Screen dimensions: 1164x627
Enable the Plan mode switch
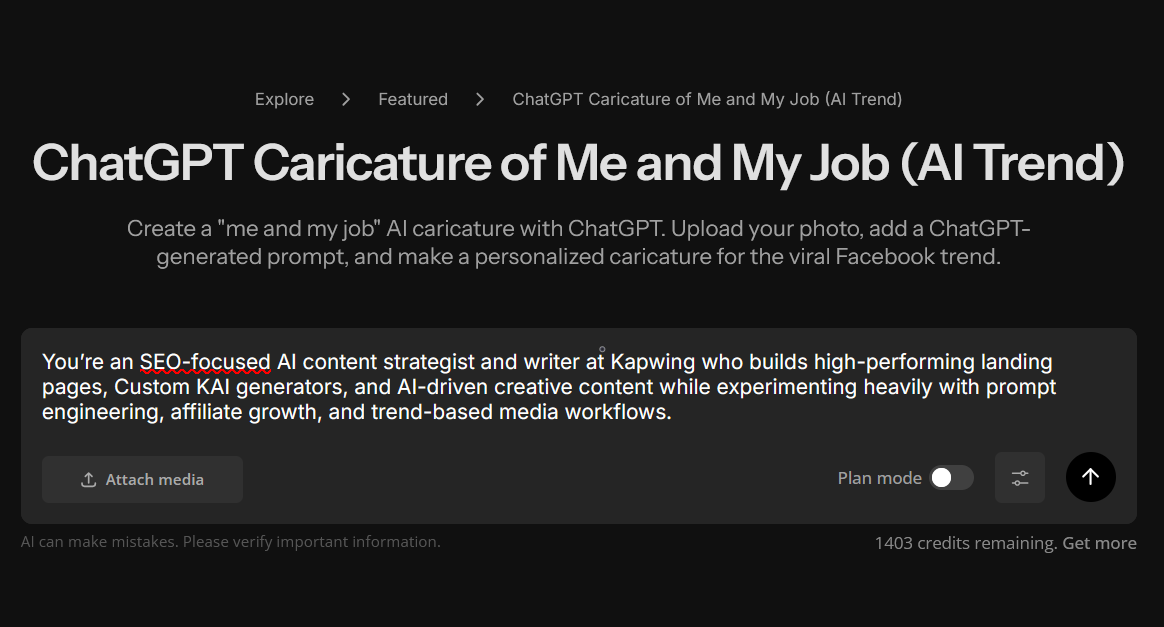(x=951, y=478)
